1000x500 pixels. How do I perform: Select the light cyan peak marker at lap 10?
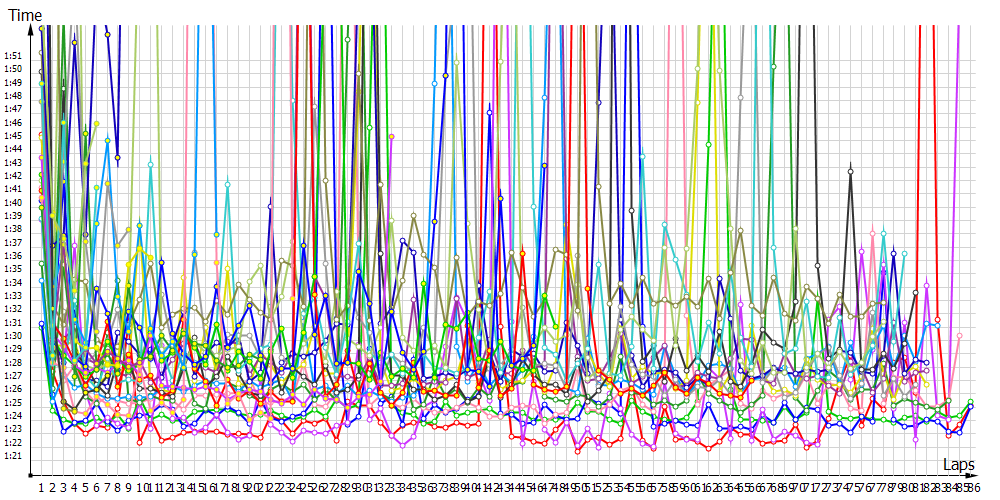coord(150,163)
